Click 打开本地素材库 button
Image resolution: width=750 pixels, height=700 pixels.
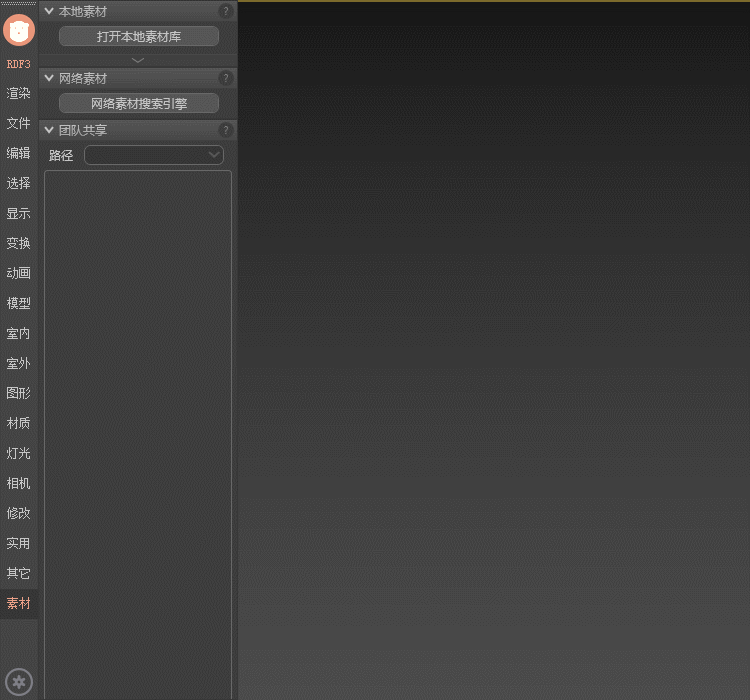tap(139, 36)
